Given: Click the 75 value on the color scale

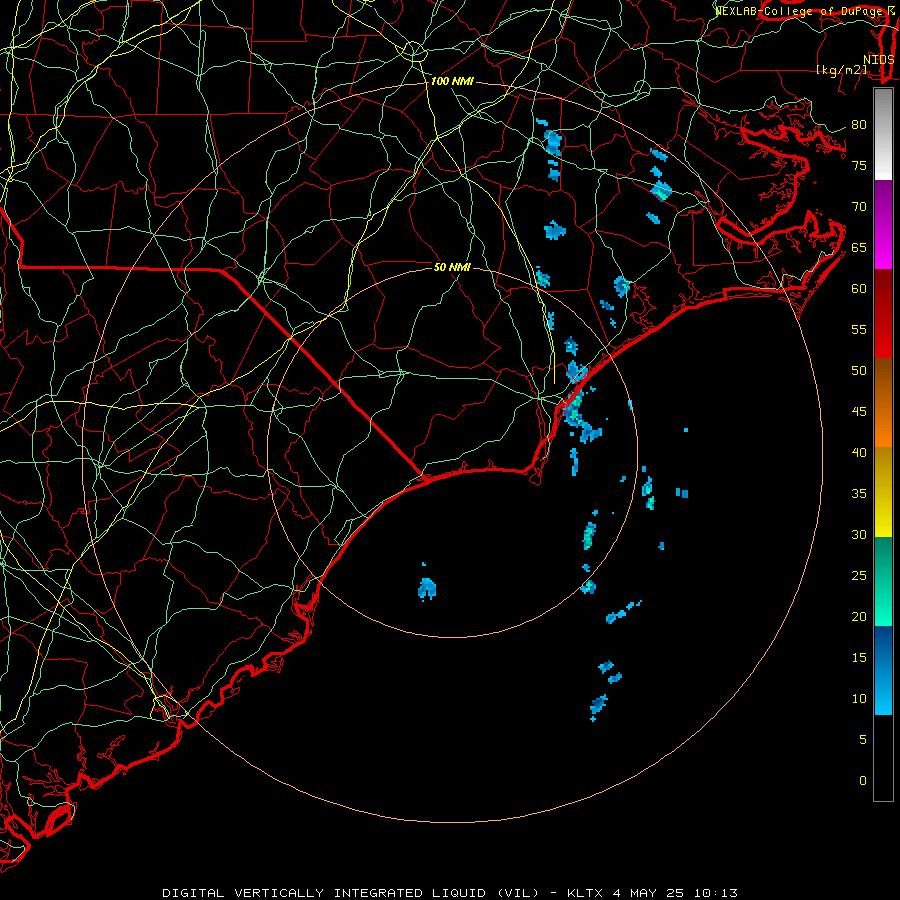Looking at the screenshot, I should pos(859,165).
